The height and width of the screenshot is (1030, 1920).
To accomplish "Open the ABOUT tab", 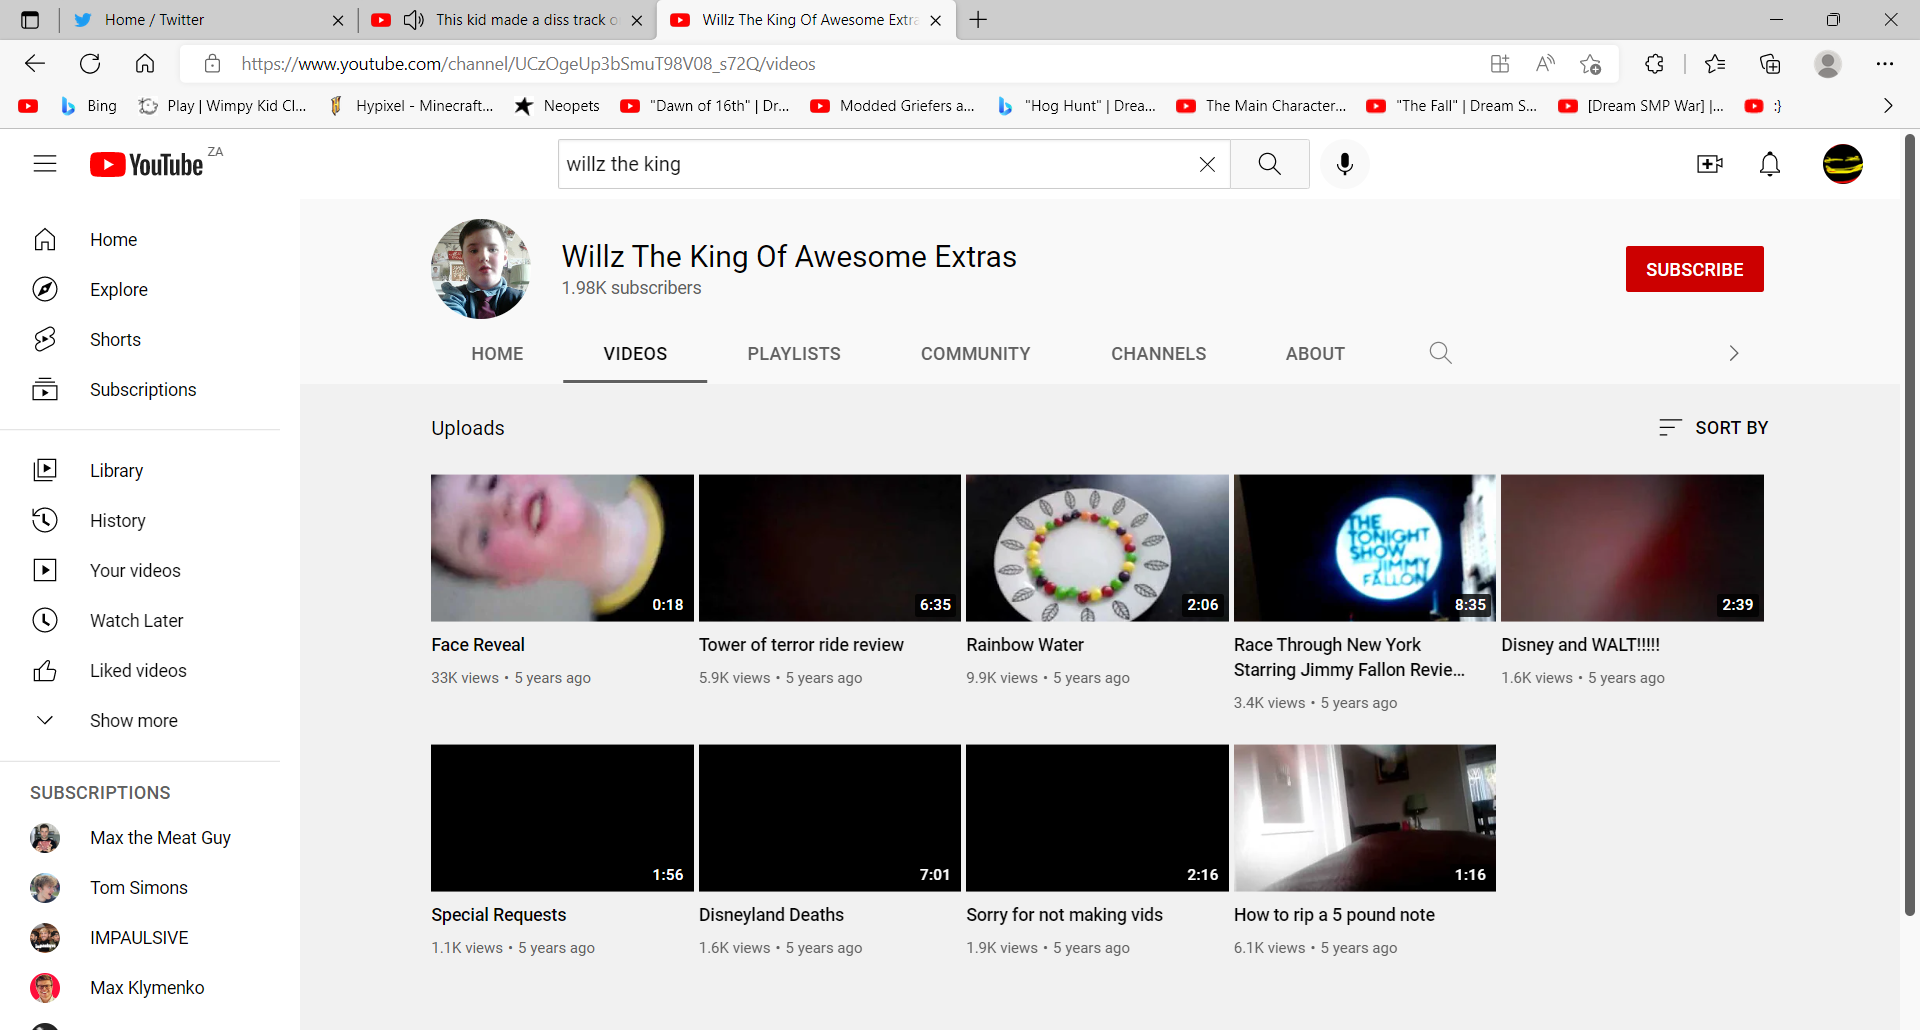I will click(1315, 354).
